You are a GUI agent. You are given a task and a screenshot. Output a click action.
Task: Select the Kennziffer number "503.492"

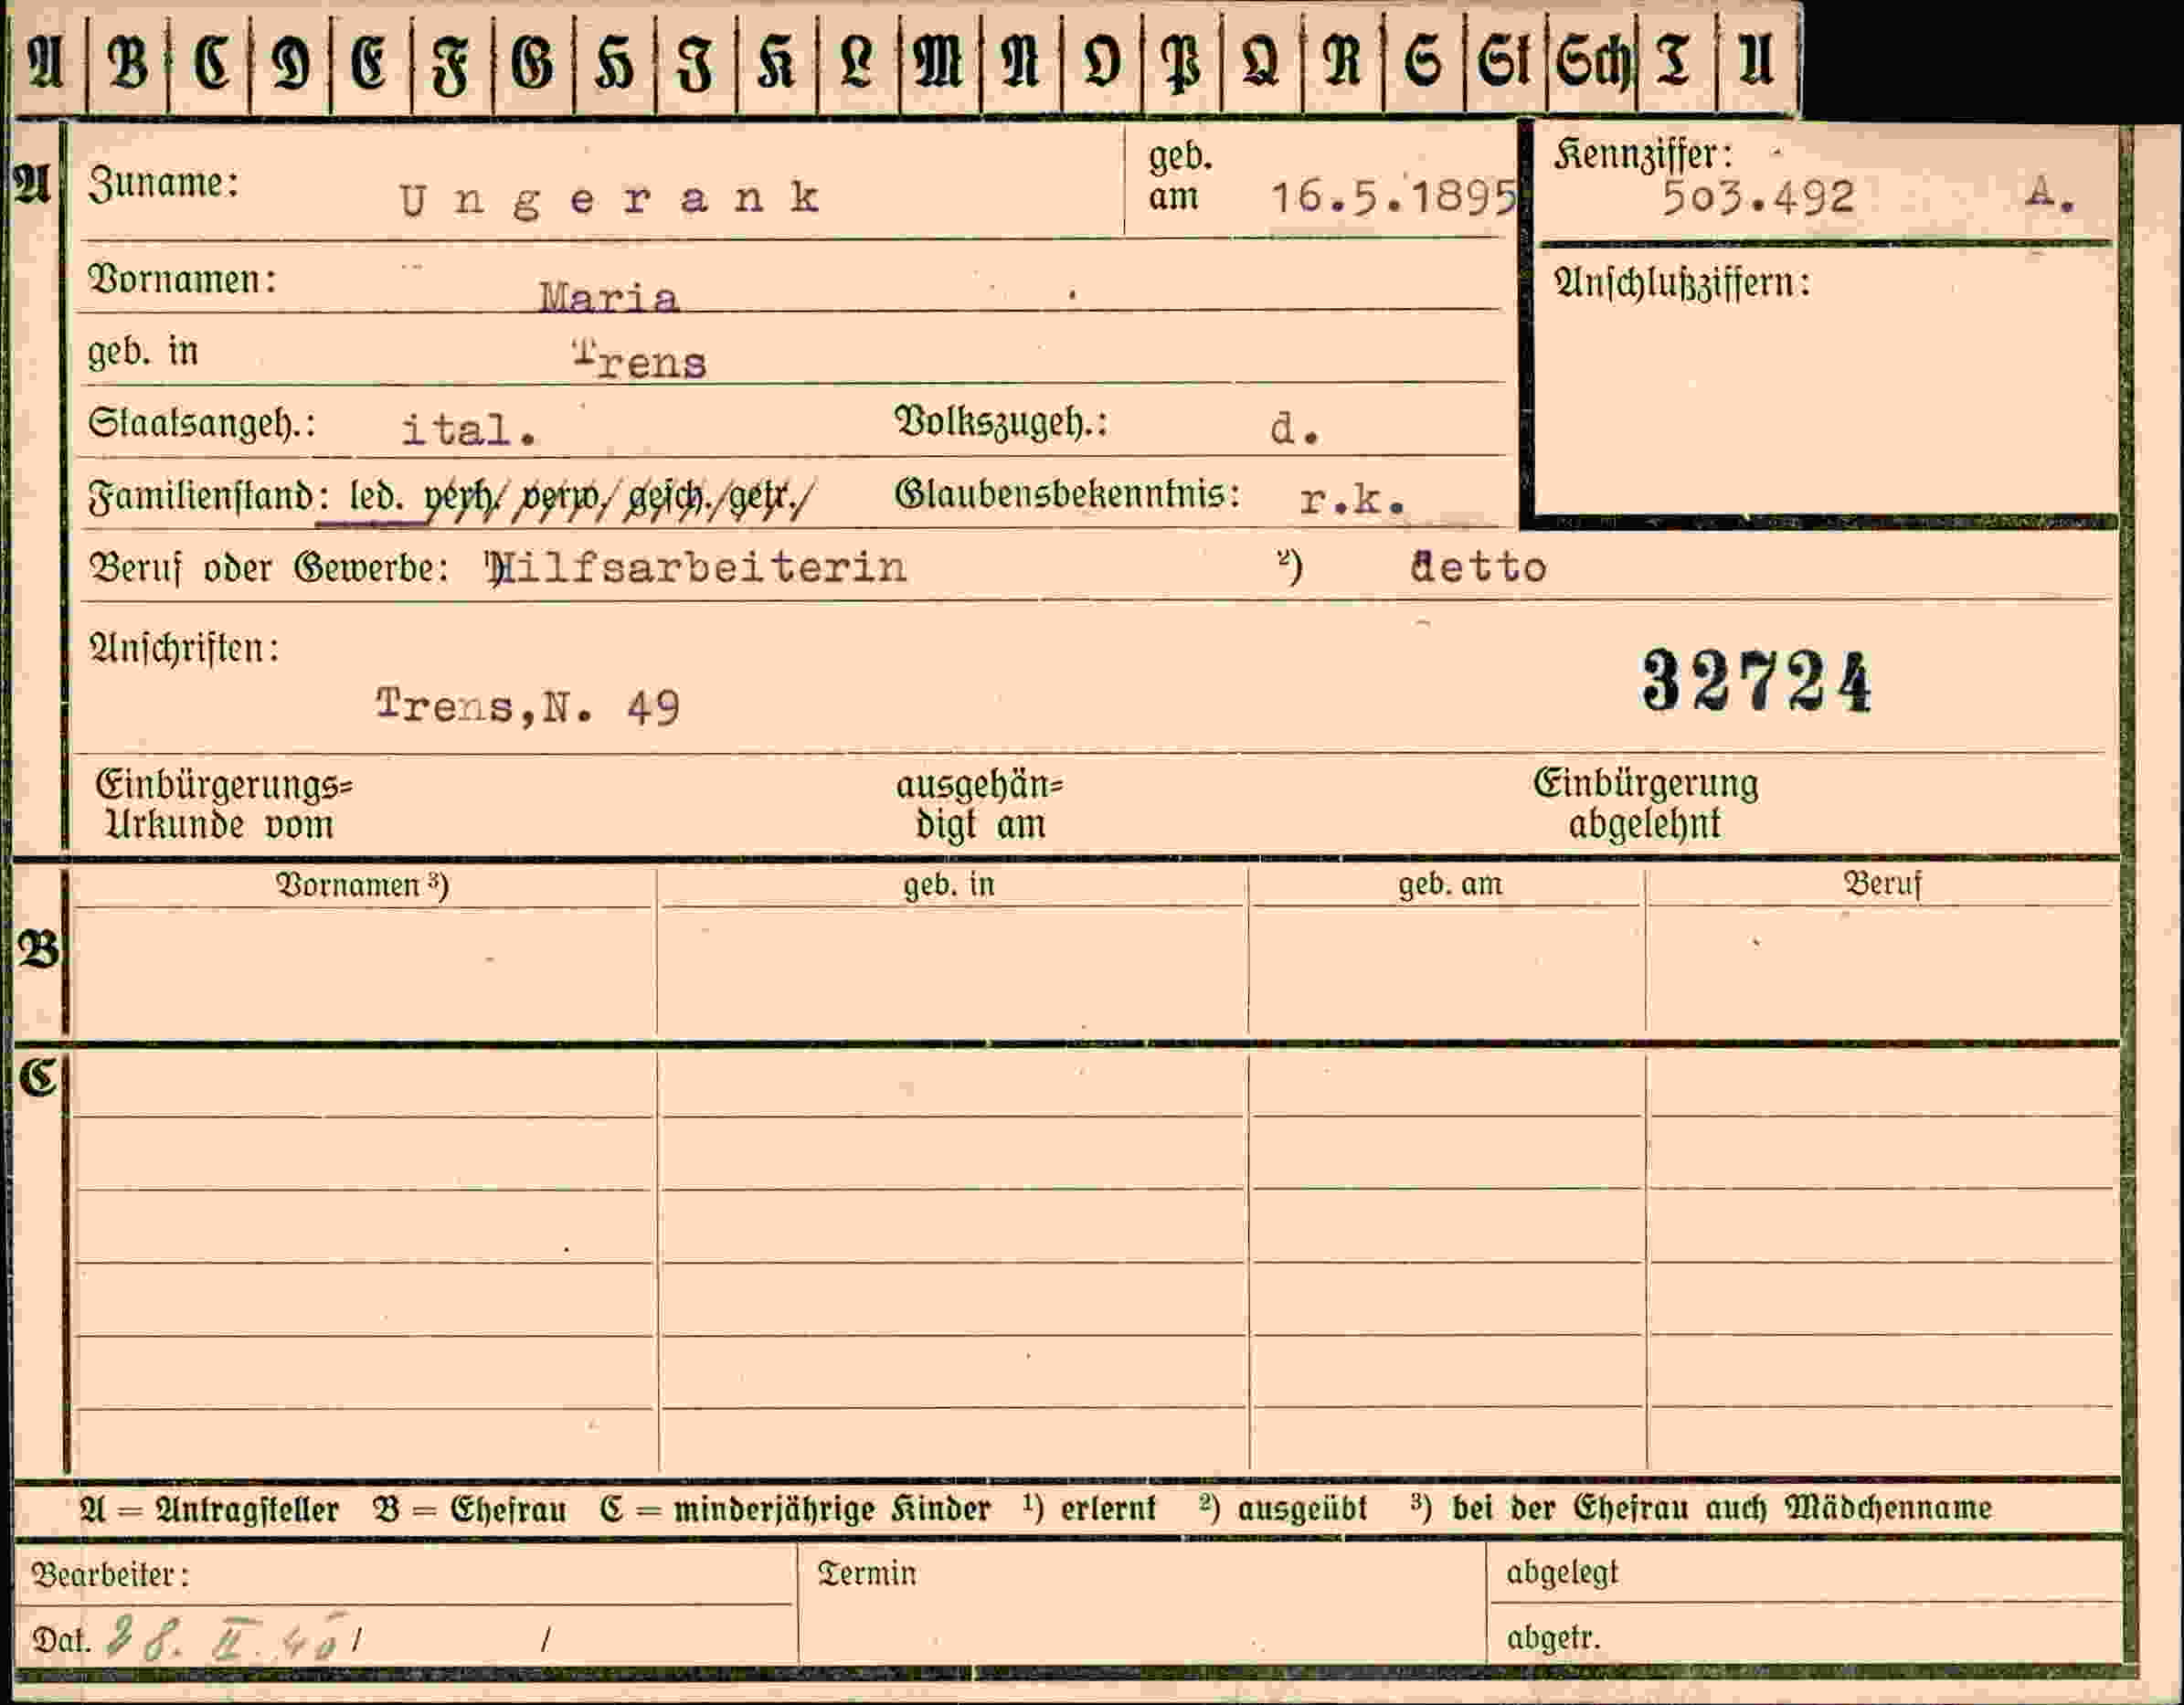pos(1758,198)
